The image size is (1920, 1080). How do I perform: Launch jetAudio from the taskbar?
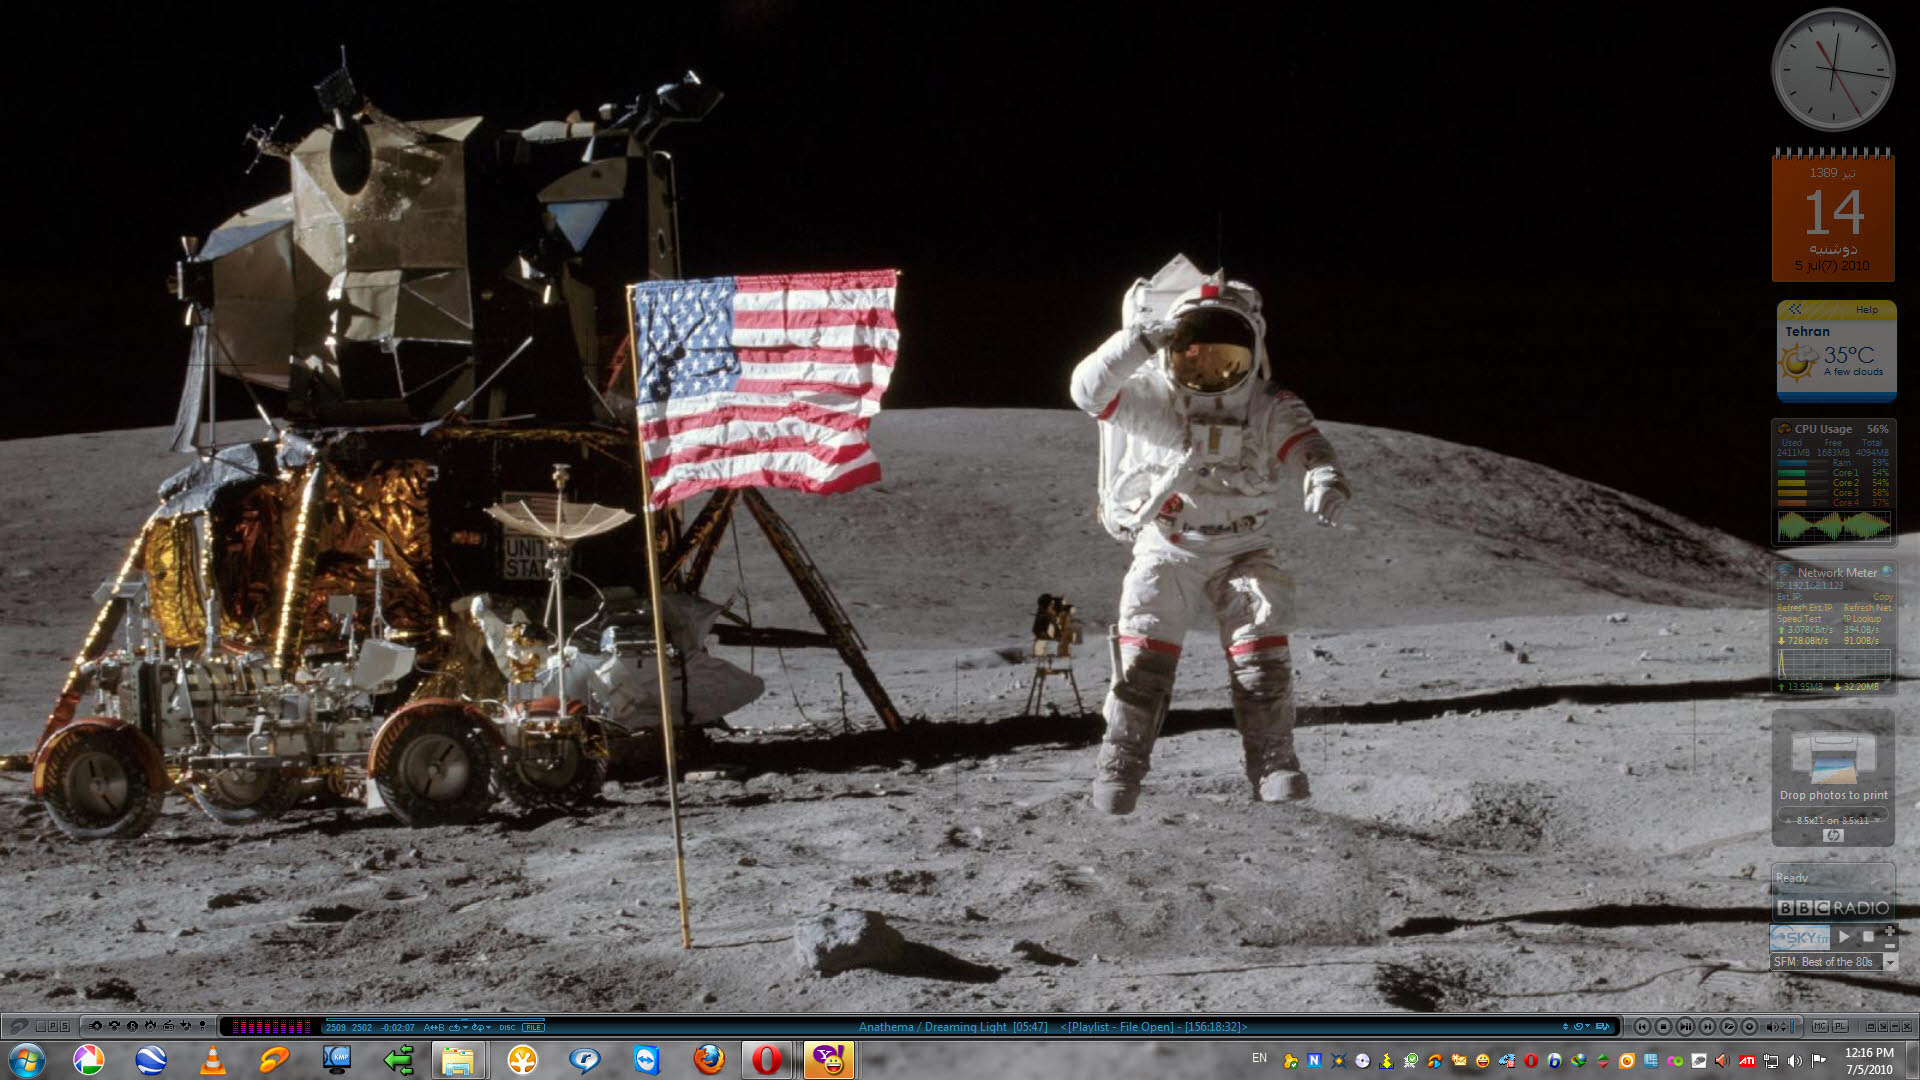[275, 1060]
